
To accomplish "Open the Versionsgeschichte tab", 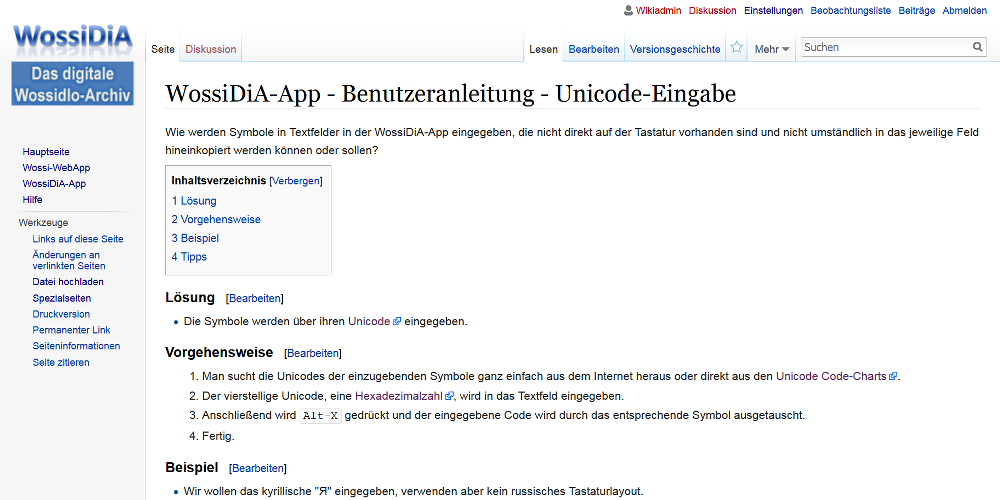I will pyautogui.click(x=675, y=49).
